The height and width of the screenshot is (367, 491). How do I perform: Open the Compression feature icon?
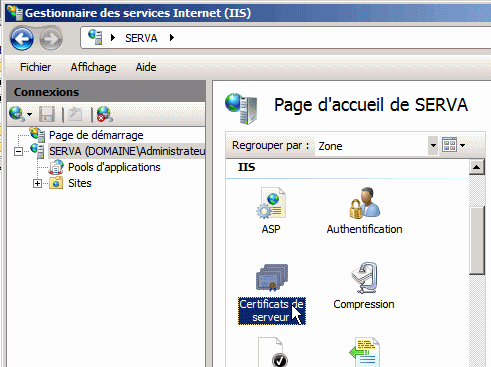click(364, 286)
